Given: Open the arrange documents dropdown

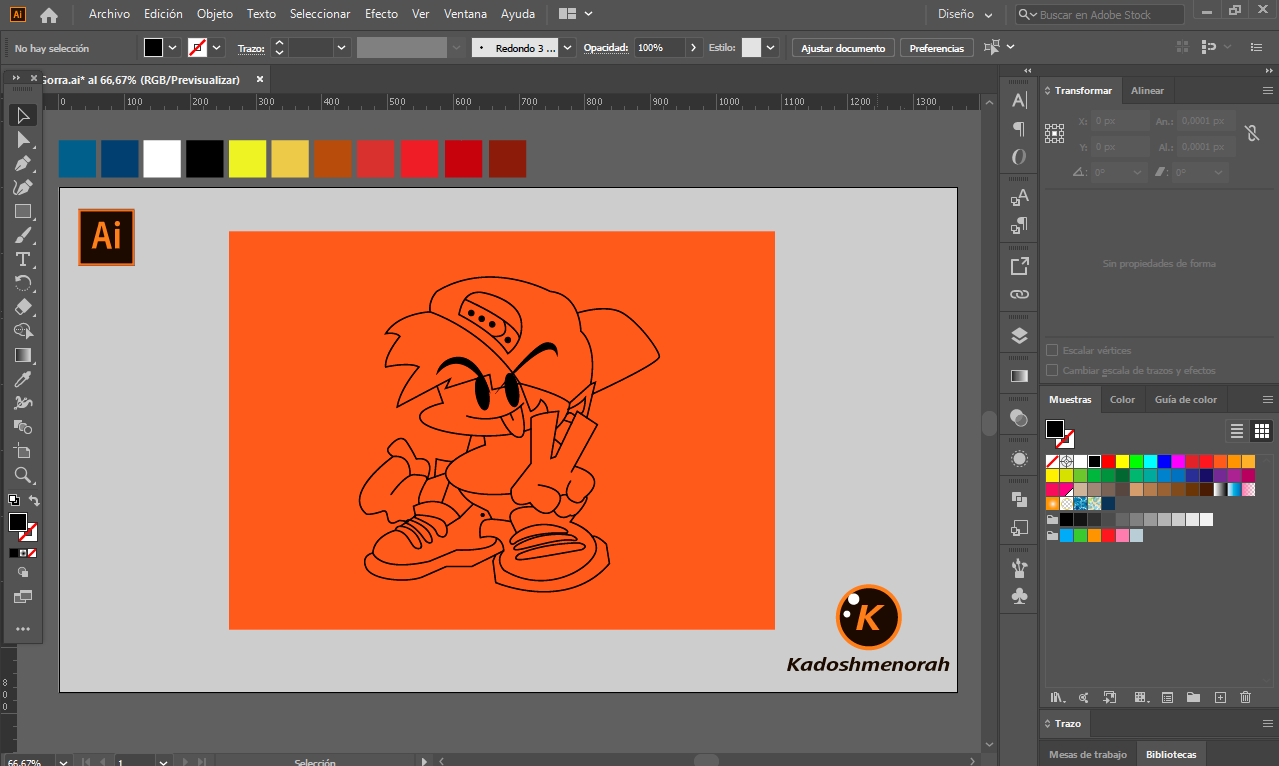Looking at the screenshot, I should (576, 14).
